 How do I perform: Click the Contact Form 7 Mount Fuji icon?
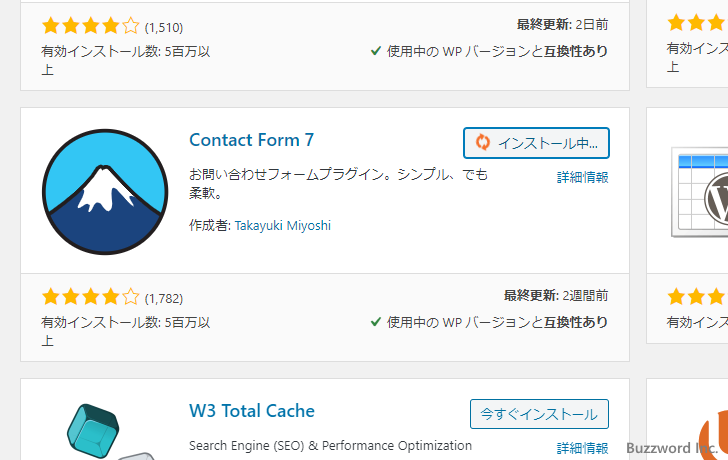click(x=104, y=191)
